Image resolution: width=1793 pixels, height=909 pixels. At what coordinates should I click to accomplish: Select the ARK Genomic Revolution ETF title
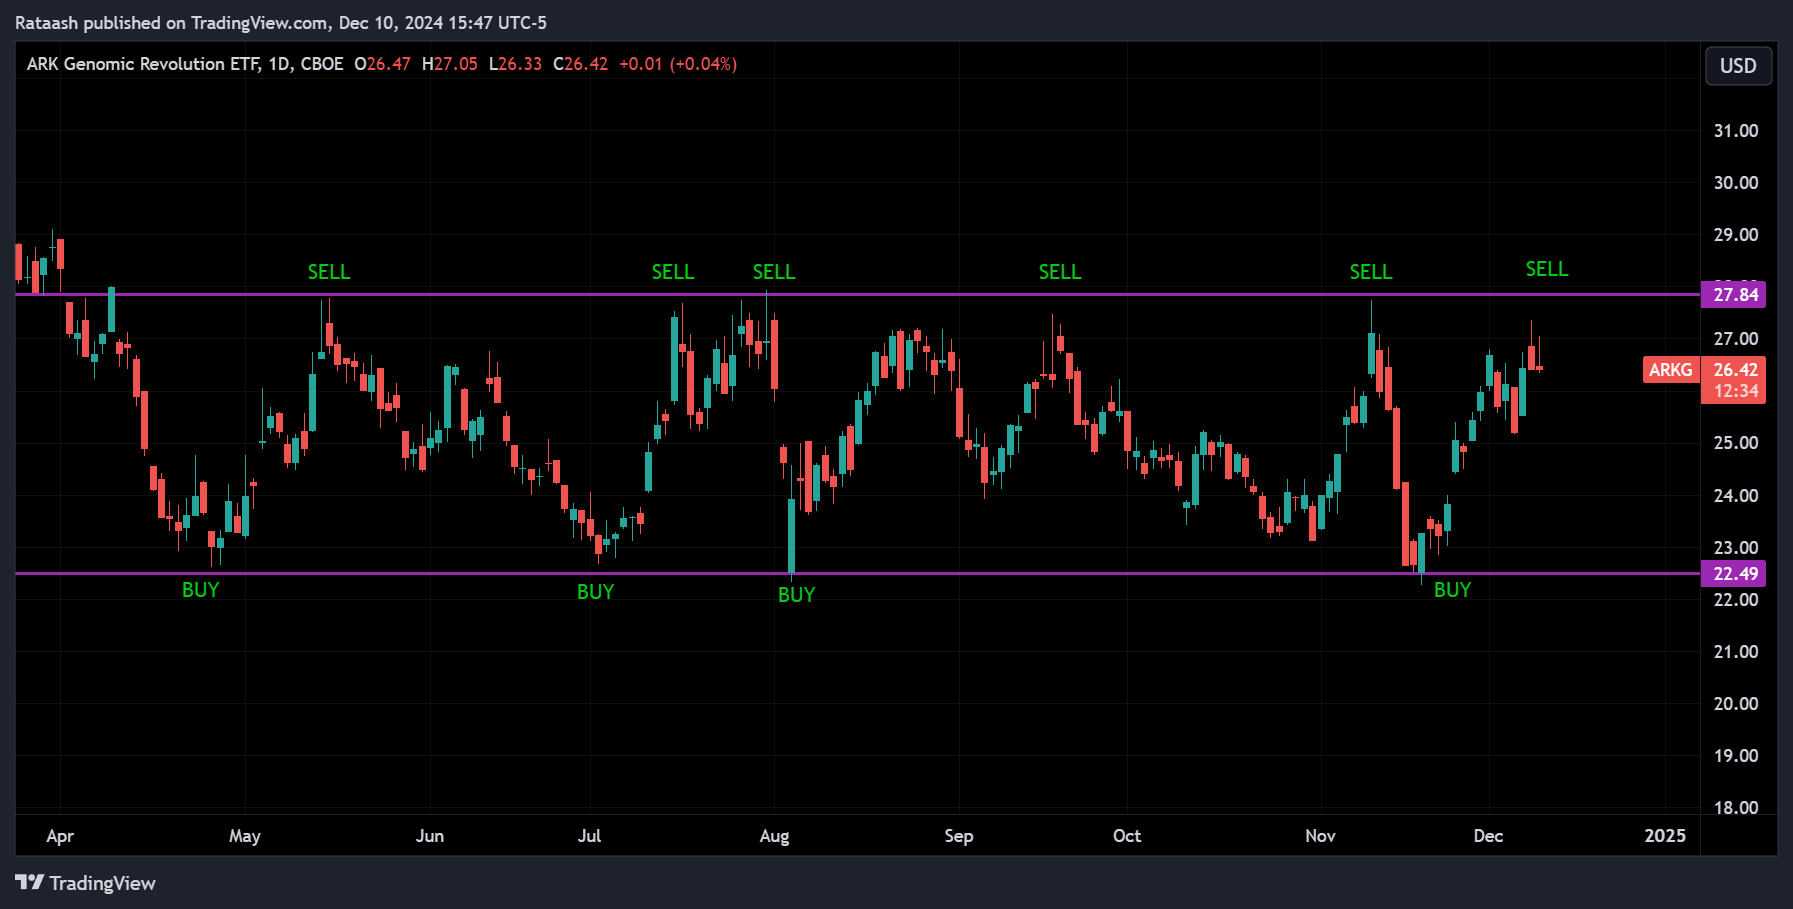point(143,64)
